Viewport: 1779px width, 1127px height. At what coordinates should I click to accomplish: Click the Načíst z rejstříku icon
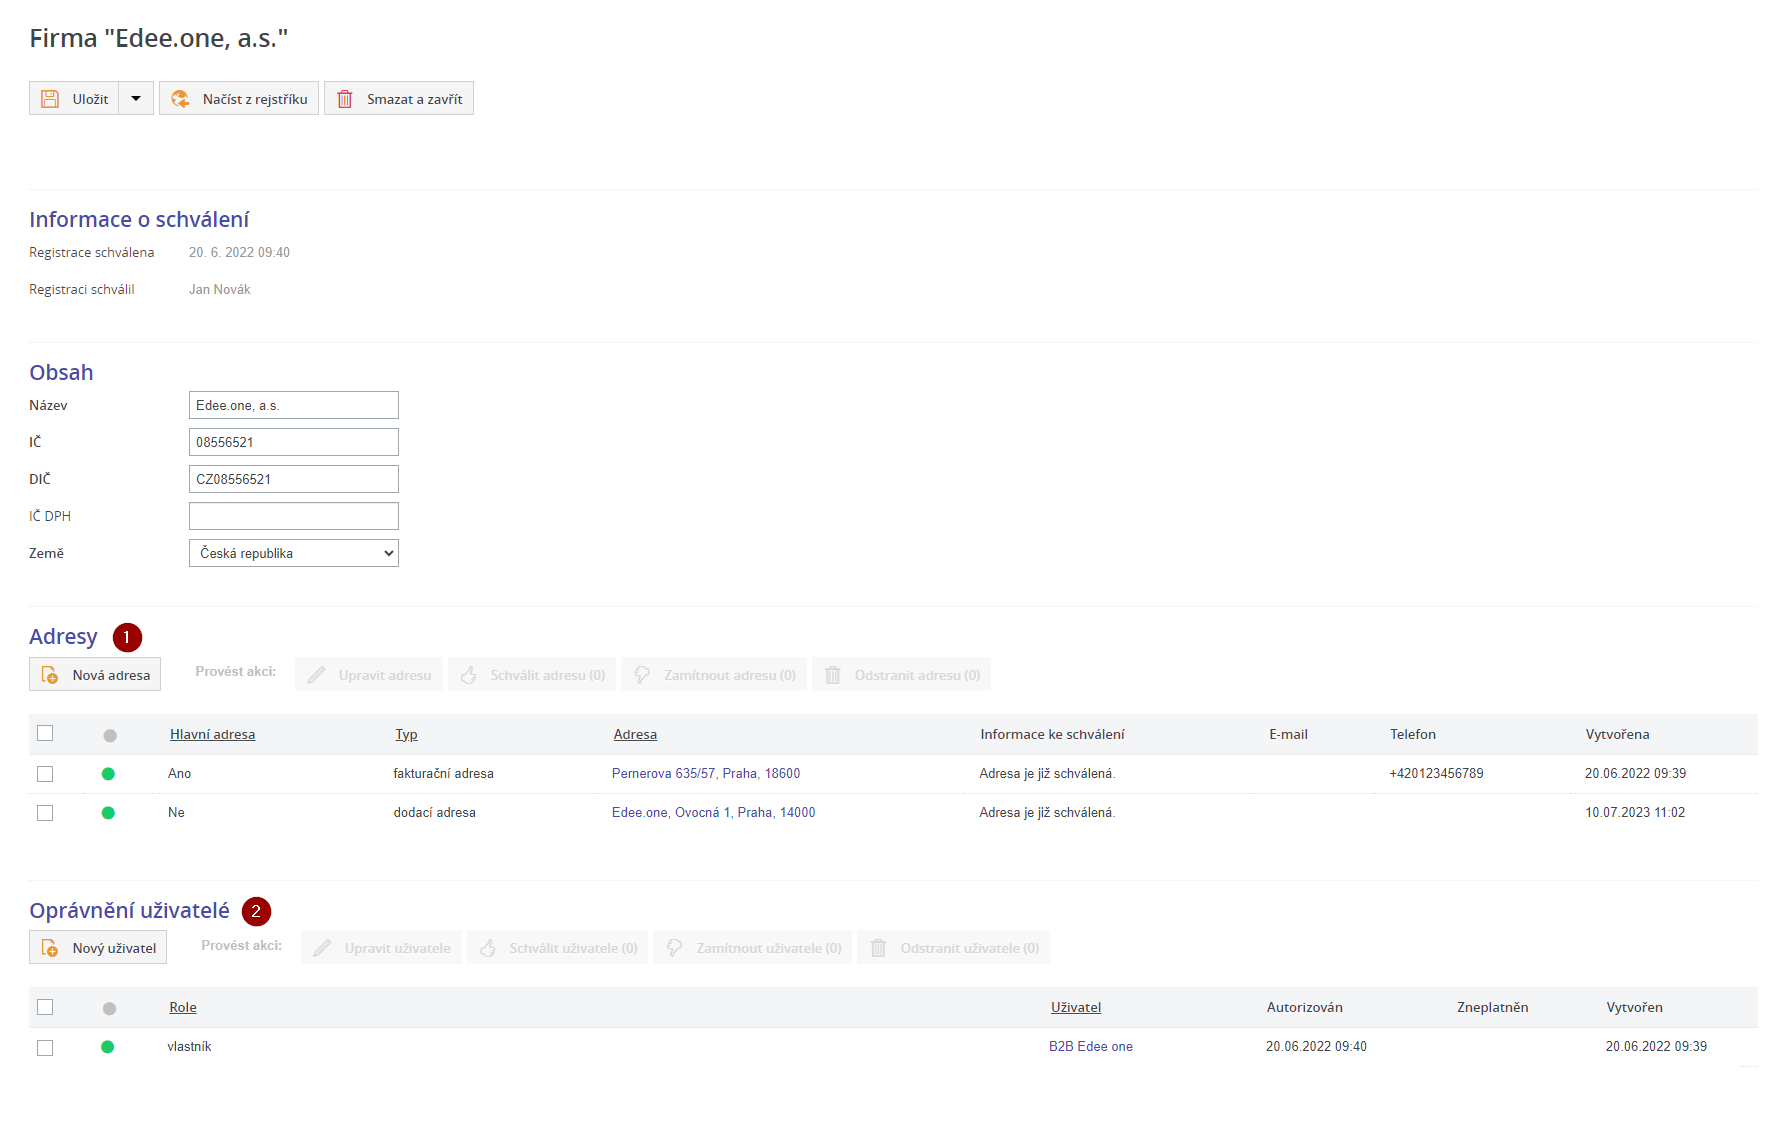[x=180, y=99]
